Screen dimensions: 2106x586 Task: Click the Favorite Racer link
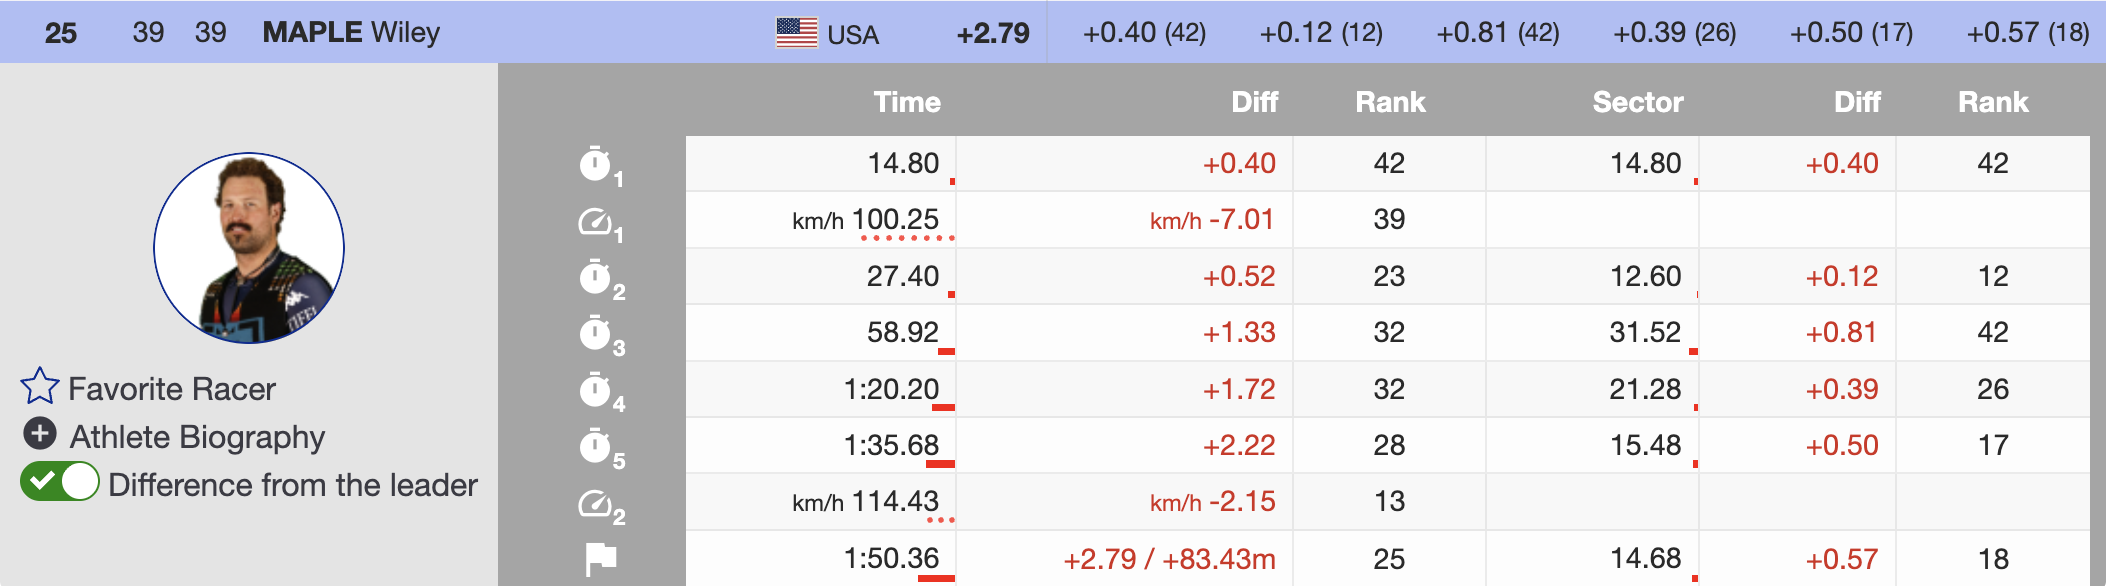pyautogui.click(x=172, y=389)
